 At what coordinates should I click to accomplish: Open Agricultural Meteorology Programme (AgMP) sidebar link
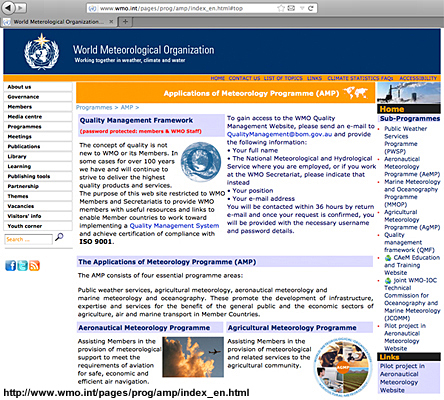pyautogui.click(x=412, y=220)
